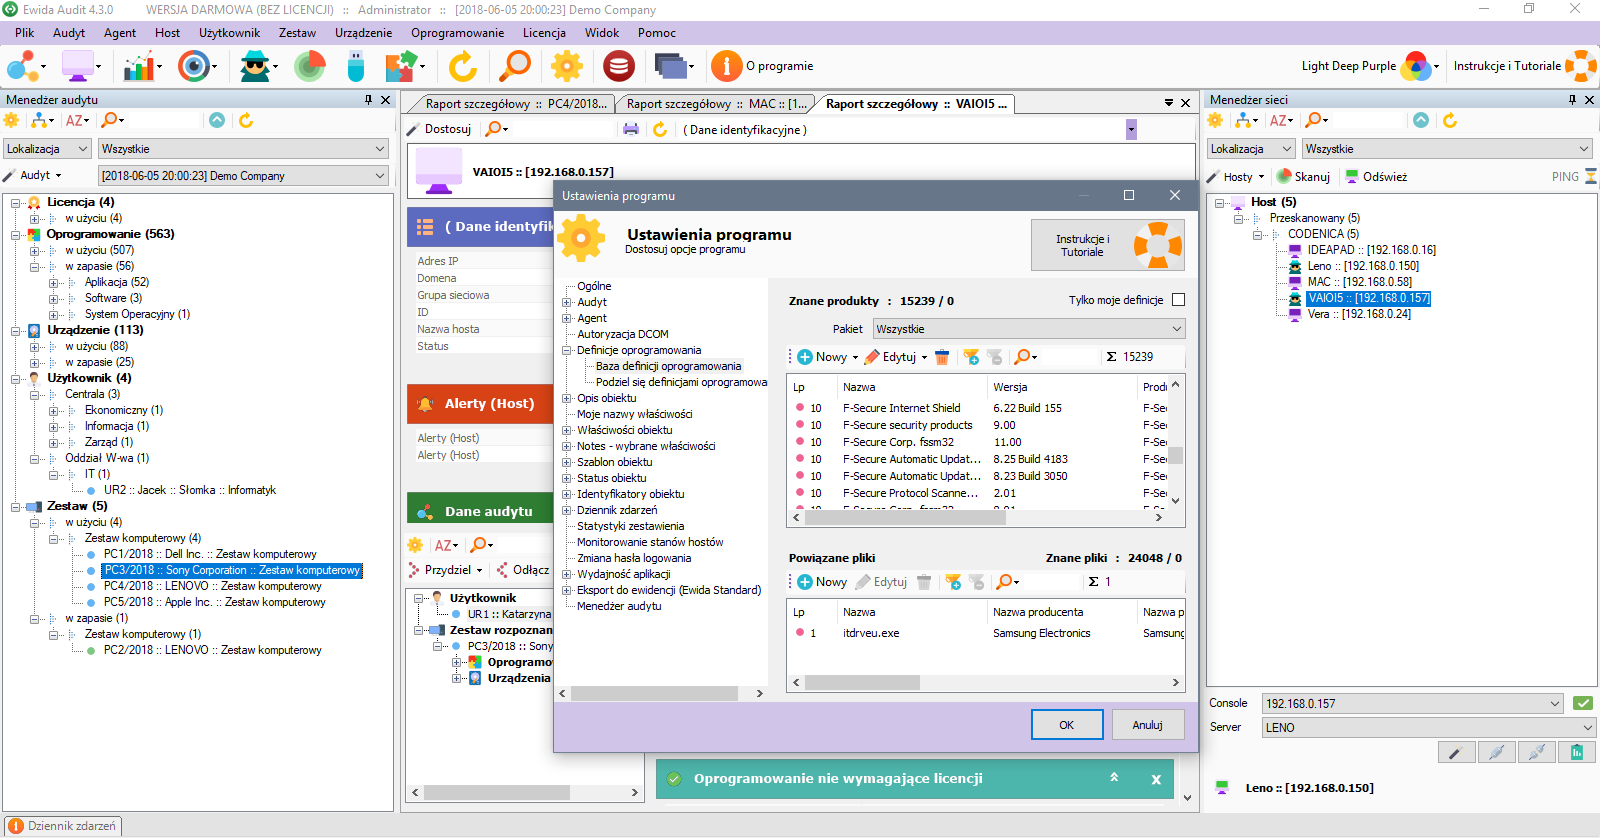Open the Pakiet 'Wszystkie' dropdown

(x=1029, y=329)
